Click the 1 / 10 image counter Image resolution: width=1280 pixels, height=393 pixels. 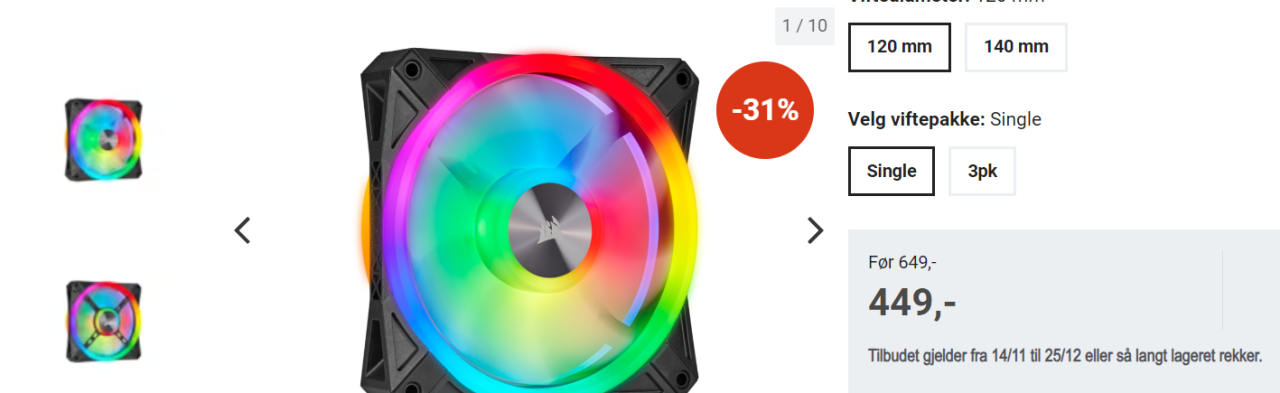pos(805,26)
